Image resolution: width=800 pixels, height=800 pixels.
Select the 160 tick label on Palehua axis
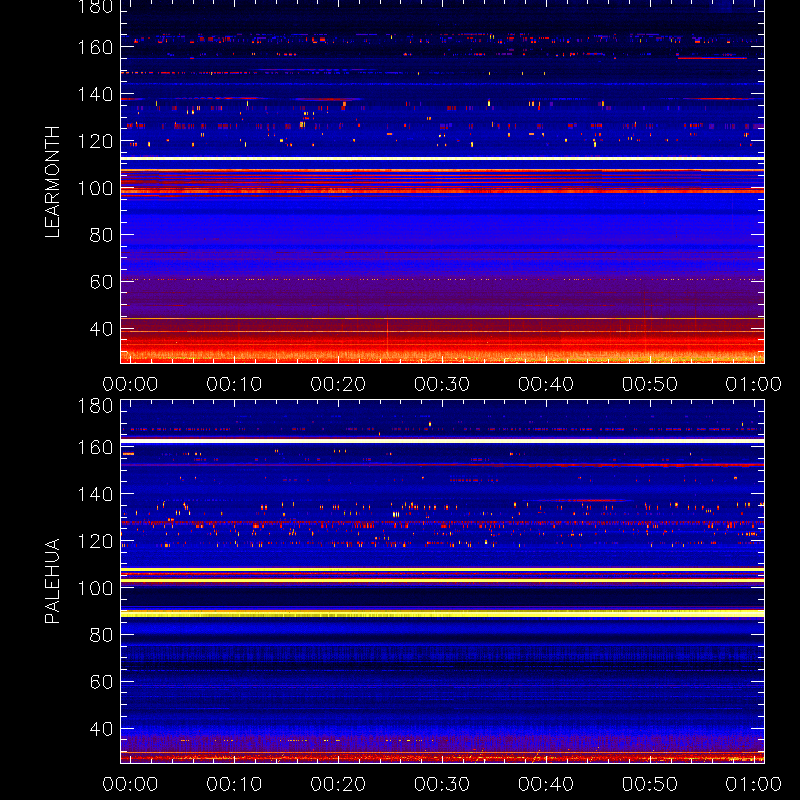click(x=95, y=447)
